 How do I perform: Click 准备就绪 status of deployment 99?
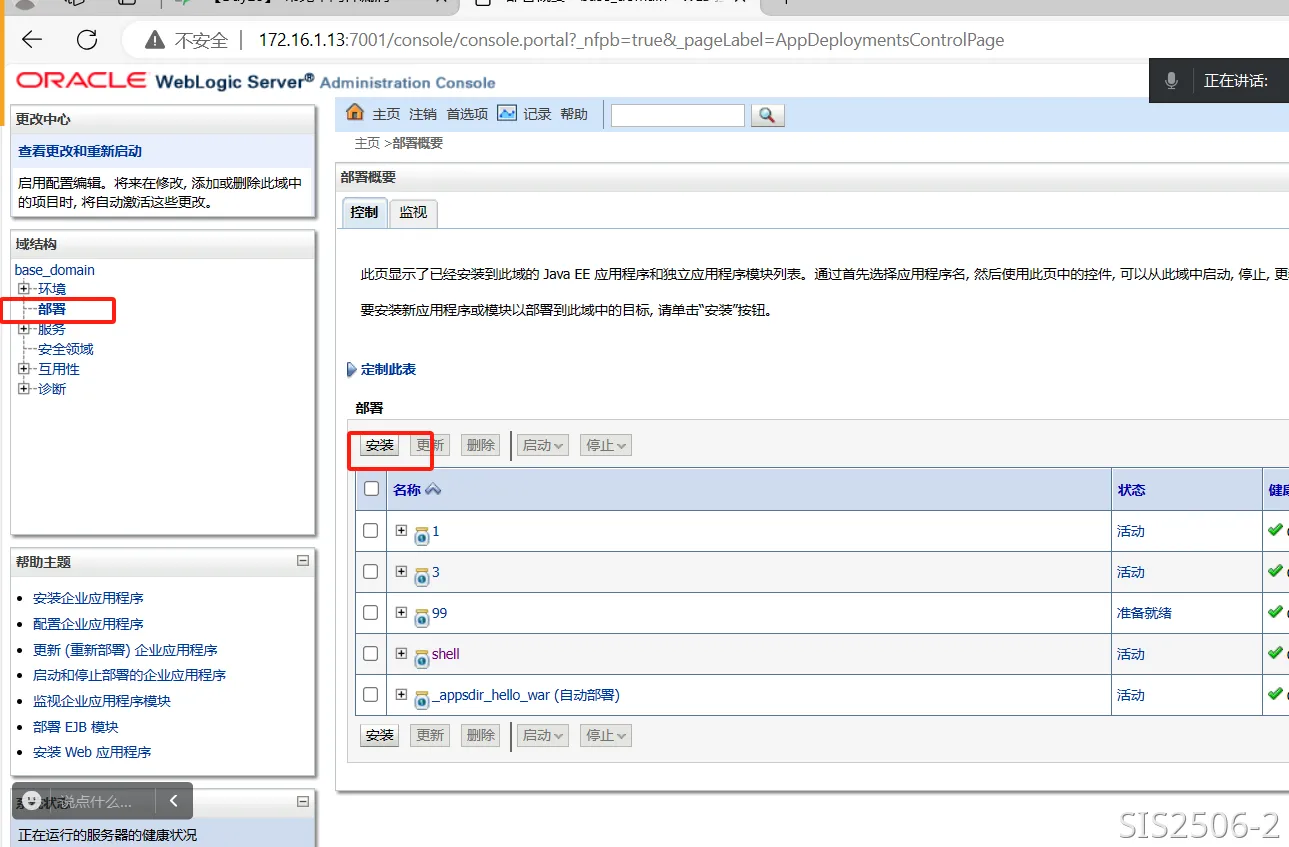coord(1144,613)
